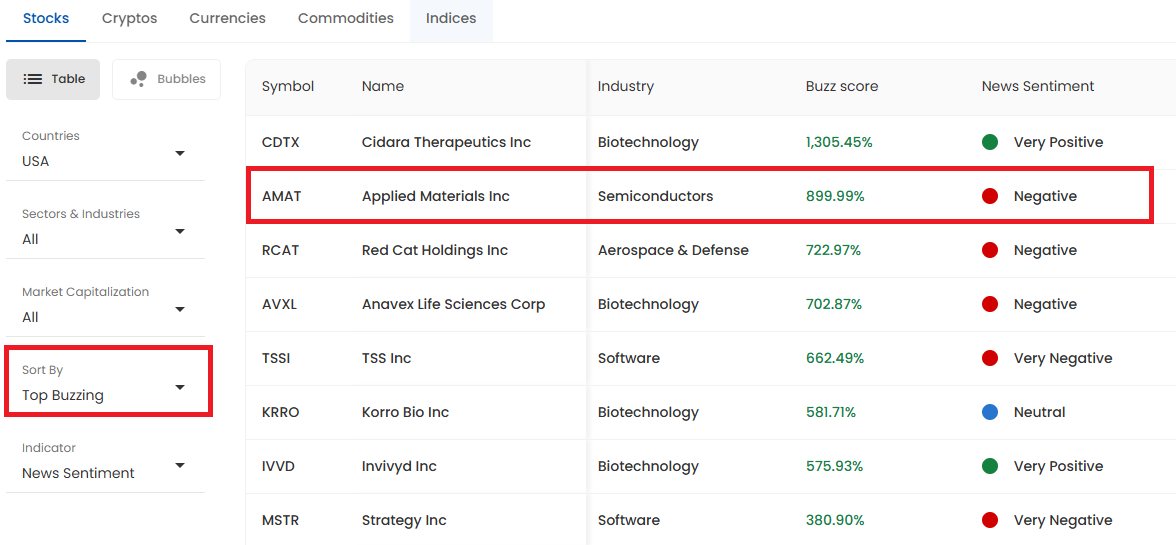Click the RCAT symbol

tap(280, 250)
